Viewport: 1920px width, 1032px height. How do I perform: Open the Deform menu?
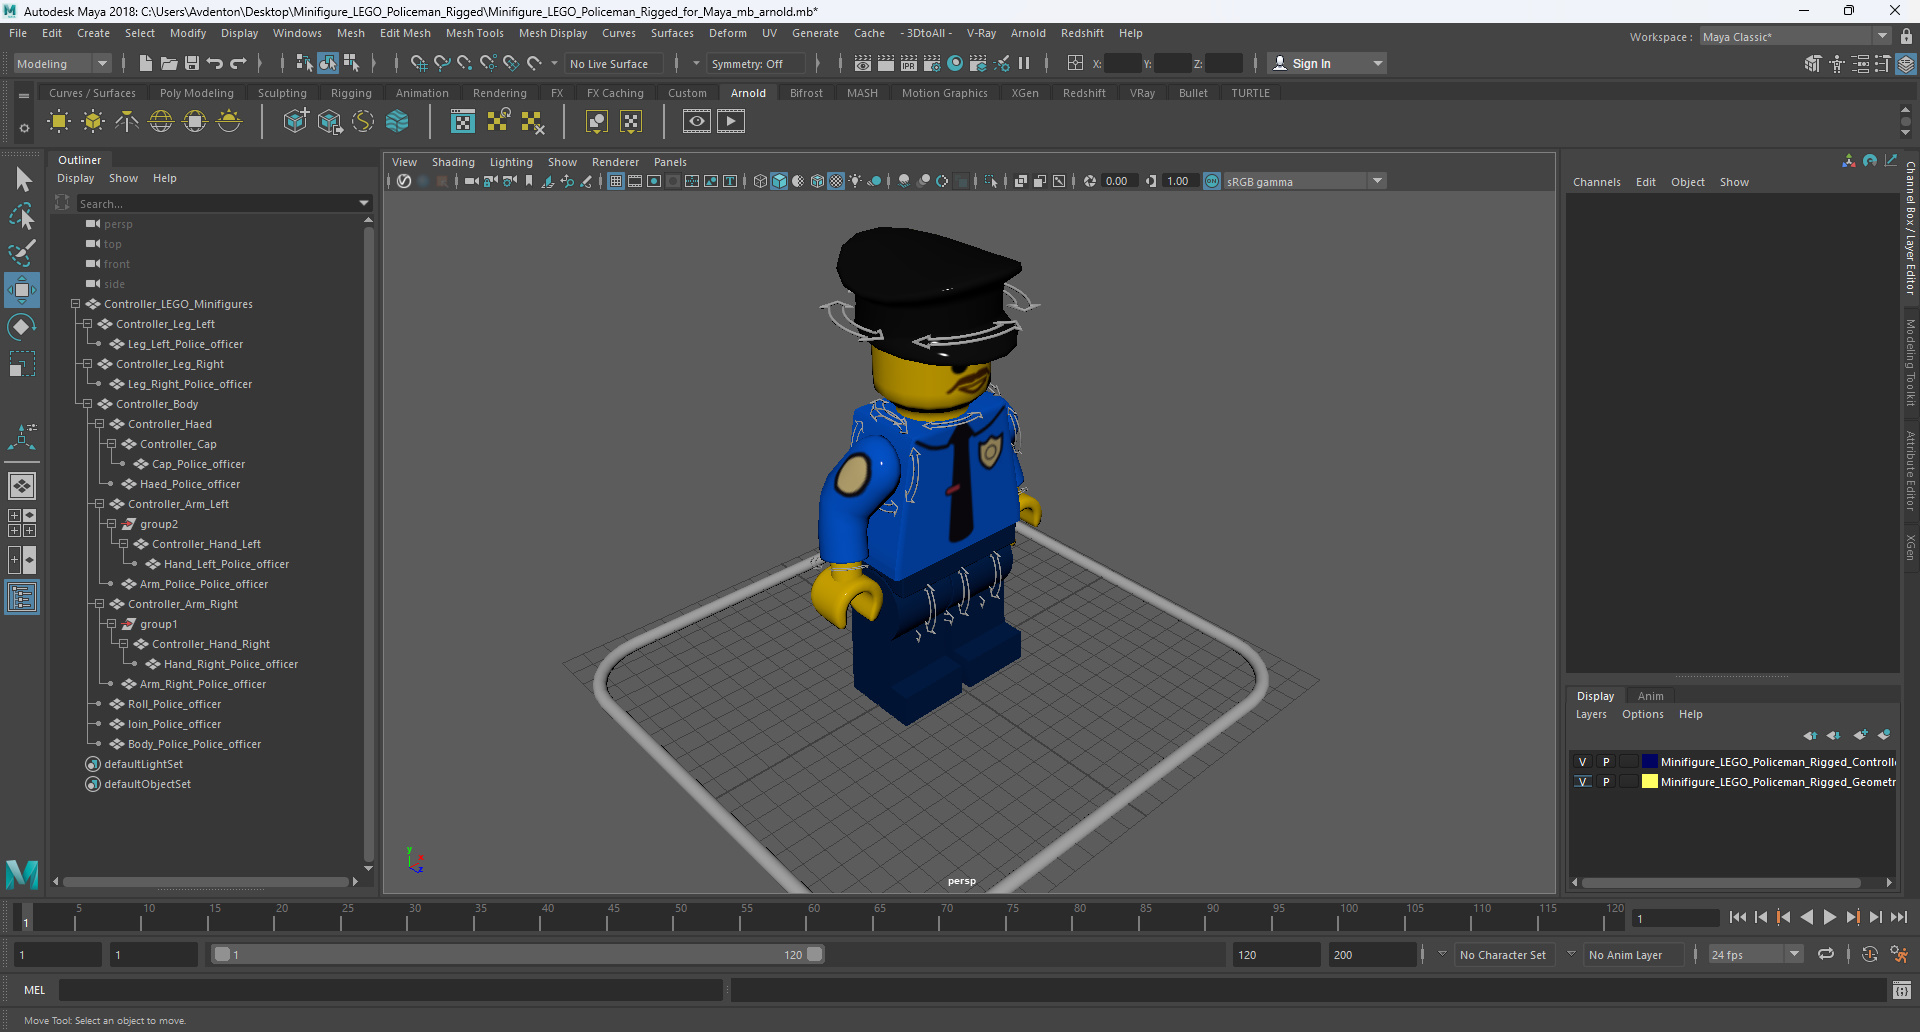[727, 33]
